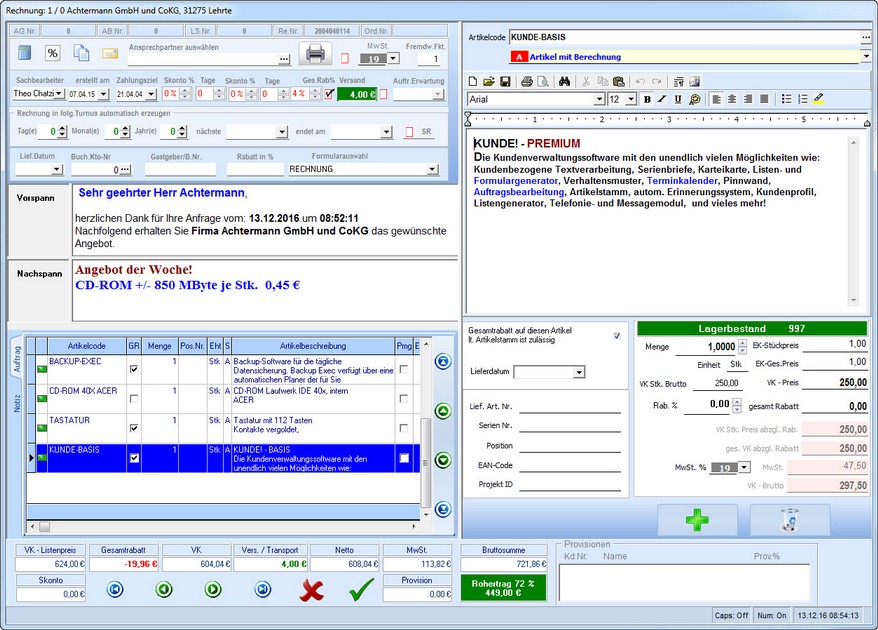Open Formularauswahl RECHNUNG dropdown
This screenshot has height=630, width=878.
point(432,169)
